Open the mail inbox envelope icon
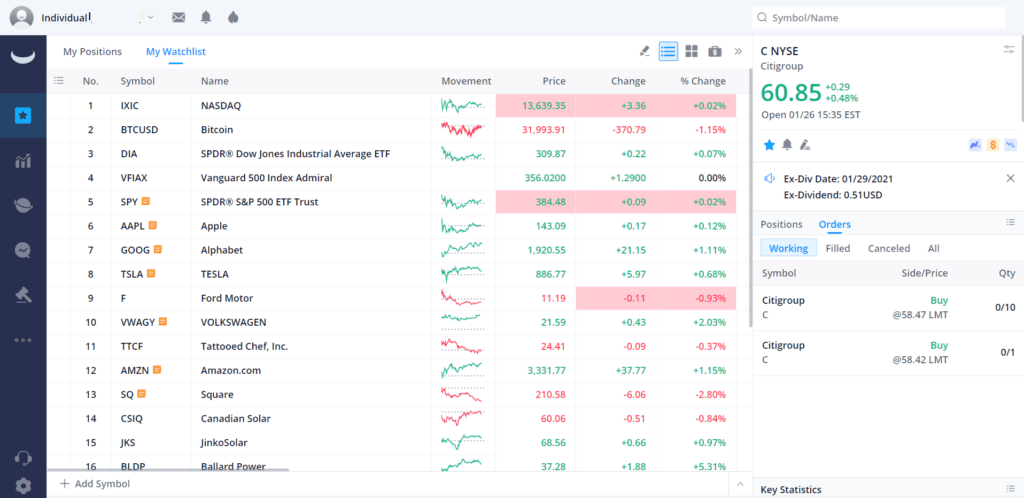 pos(179,18)
